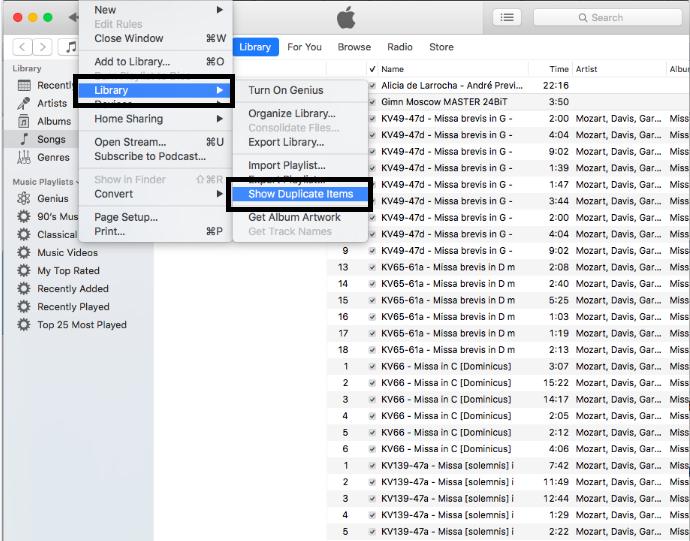Viewport: 690px width, 541px height.
Task: Select Songs music note icon
Action: point(24,139)
